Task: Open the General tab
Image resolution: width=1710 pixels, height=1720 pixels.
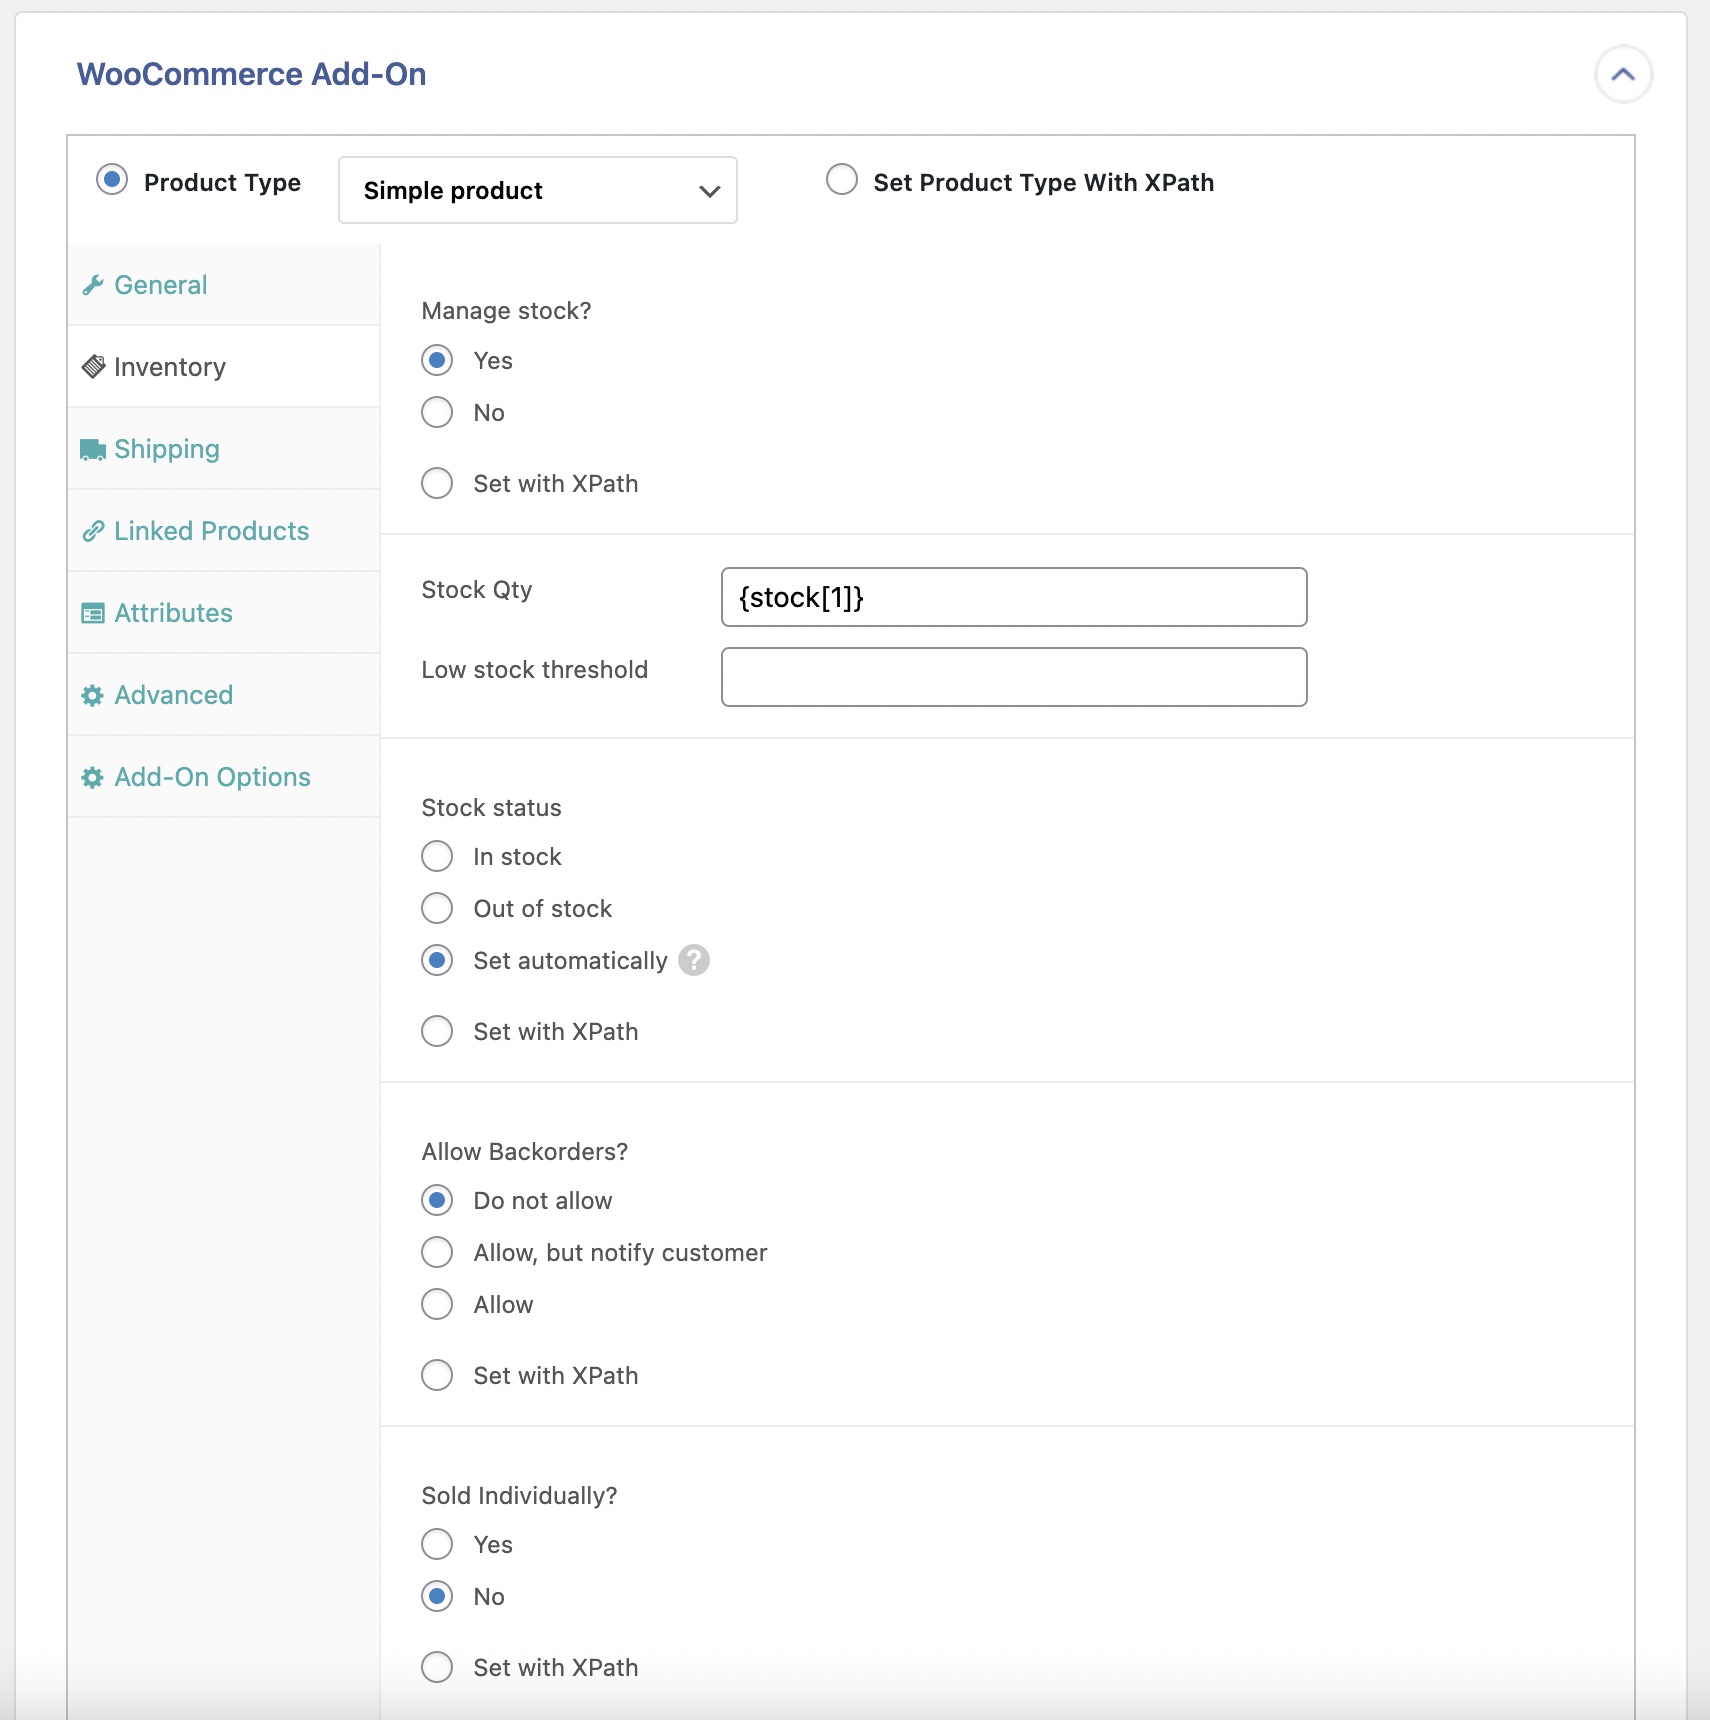Action: (224, 285)
